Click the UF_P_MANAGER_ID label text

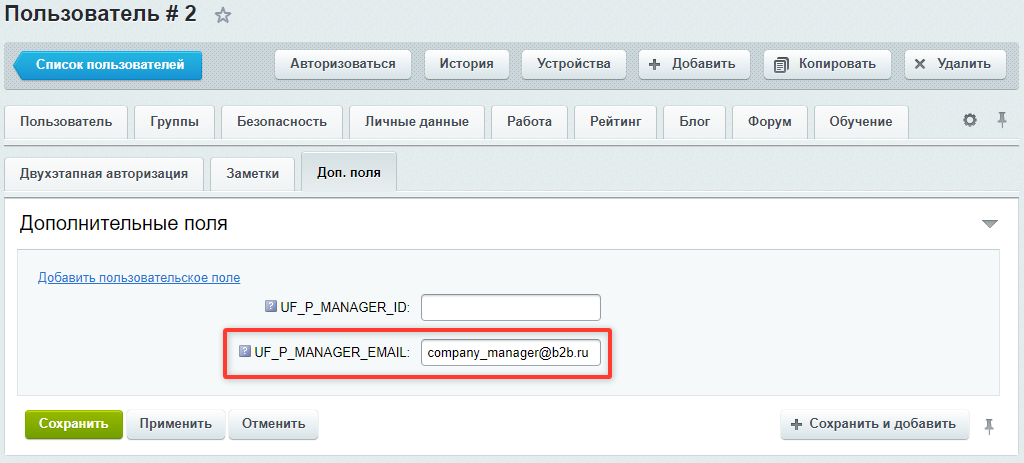click(x=345, y=307)
